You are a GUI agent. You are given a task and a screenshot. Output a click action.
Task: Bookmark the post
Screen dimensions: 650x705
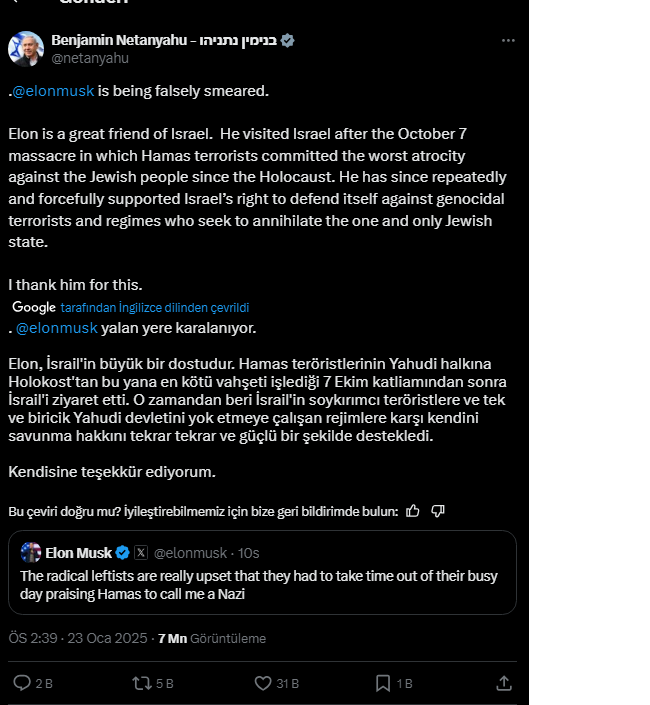pos(382,683)
